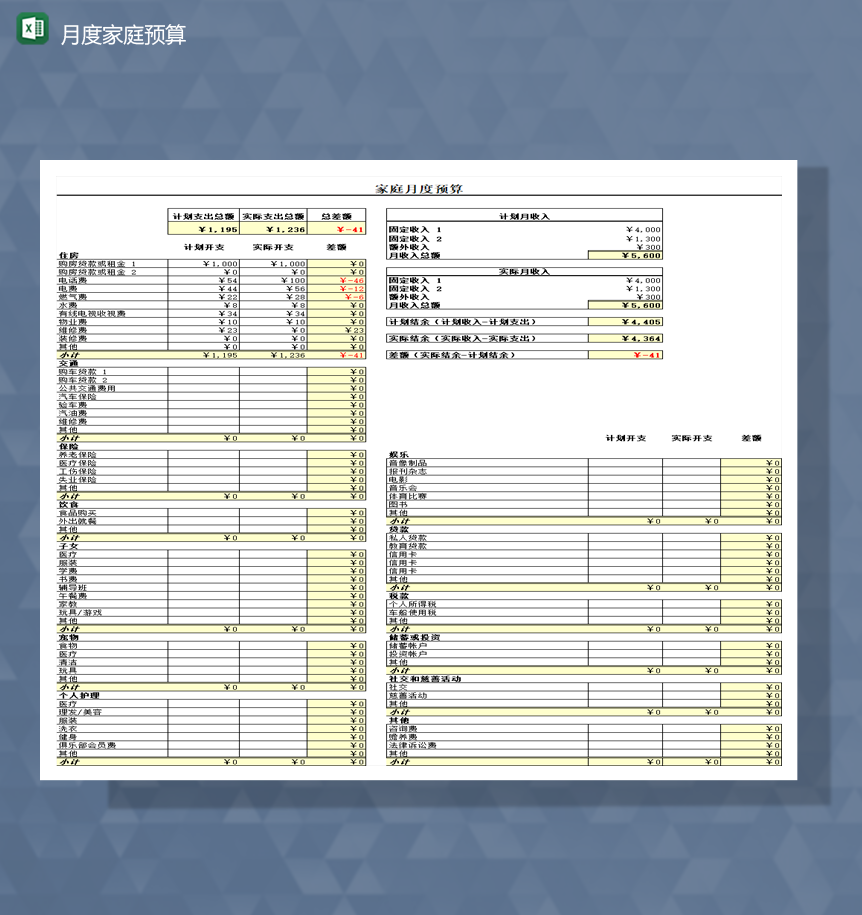Select the 家庭月度预算 title cell

[x=419, y=187]
